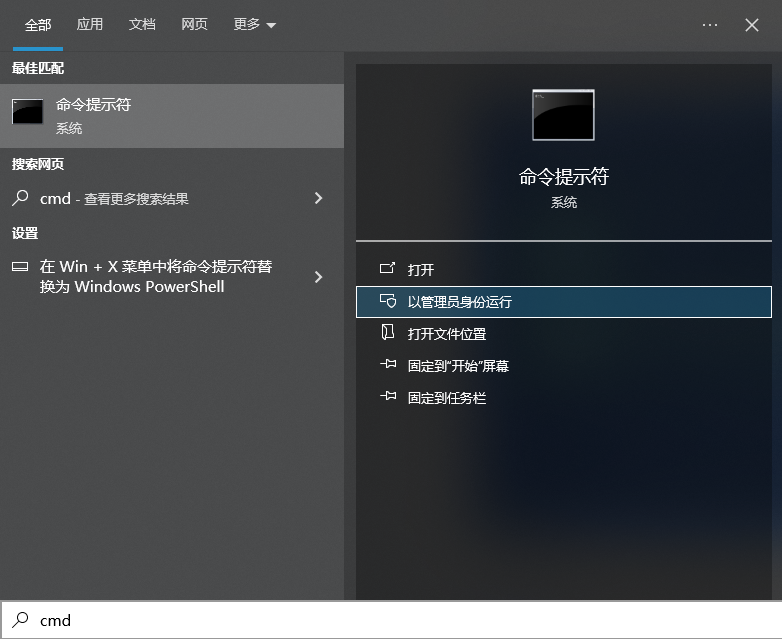This screenshot has width=782, height=639.
Task: Click the settings icon beside the Win + X entry
Action: [x=20, y=266]
